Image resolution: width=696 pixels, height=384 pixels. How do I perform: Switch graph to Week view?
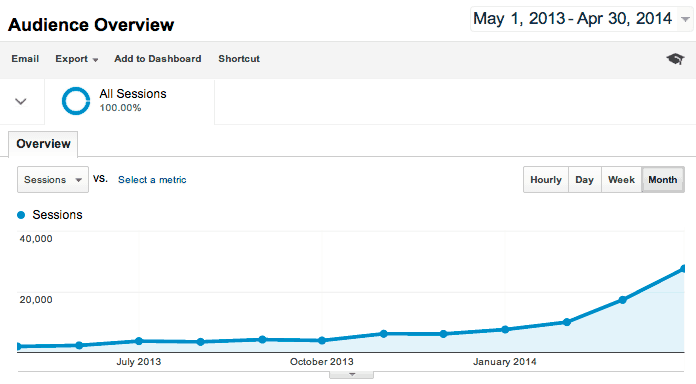pyautogui.click(x=621, y=180)
